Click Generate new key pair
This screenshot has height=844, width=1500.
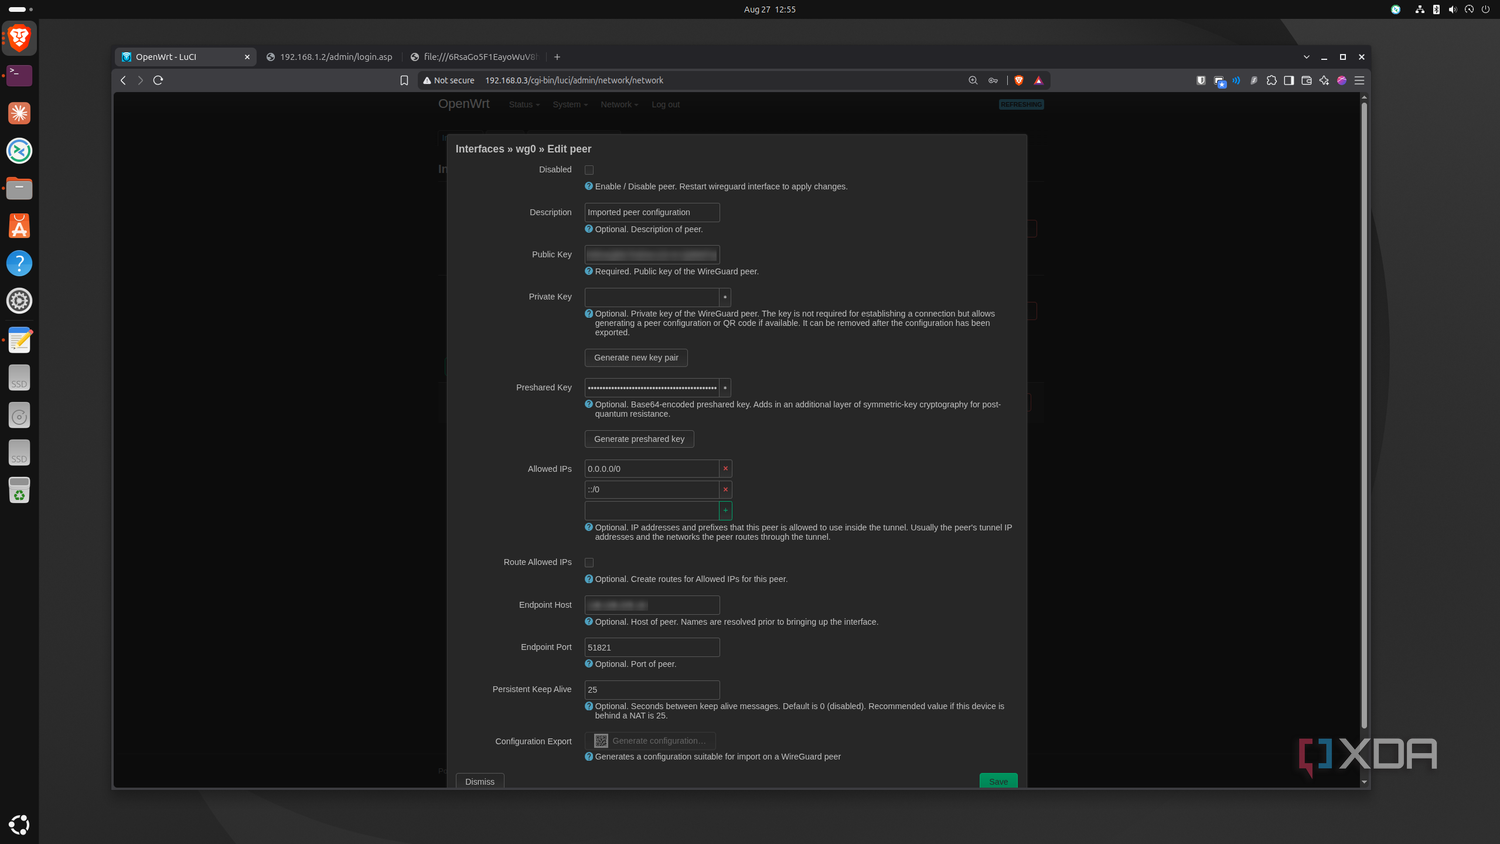pos(636,358)
